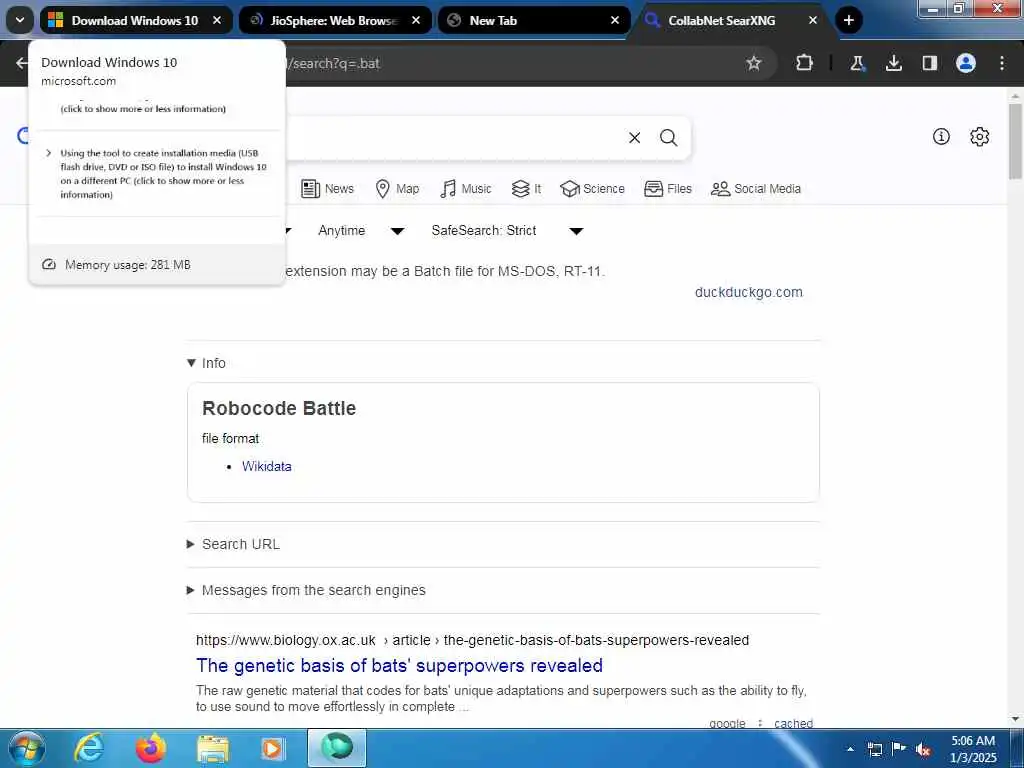Open the browser three-dot menu
Viewport: 1024px width, 768px height.
pyautogui.click(x=1002, y=63)
